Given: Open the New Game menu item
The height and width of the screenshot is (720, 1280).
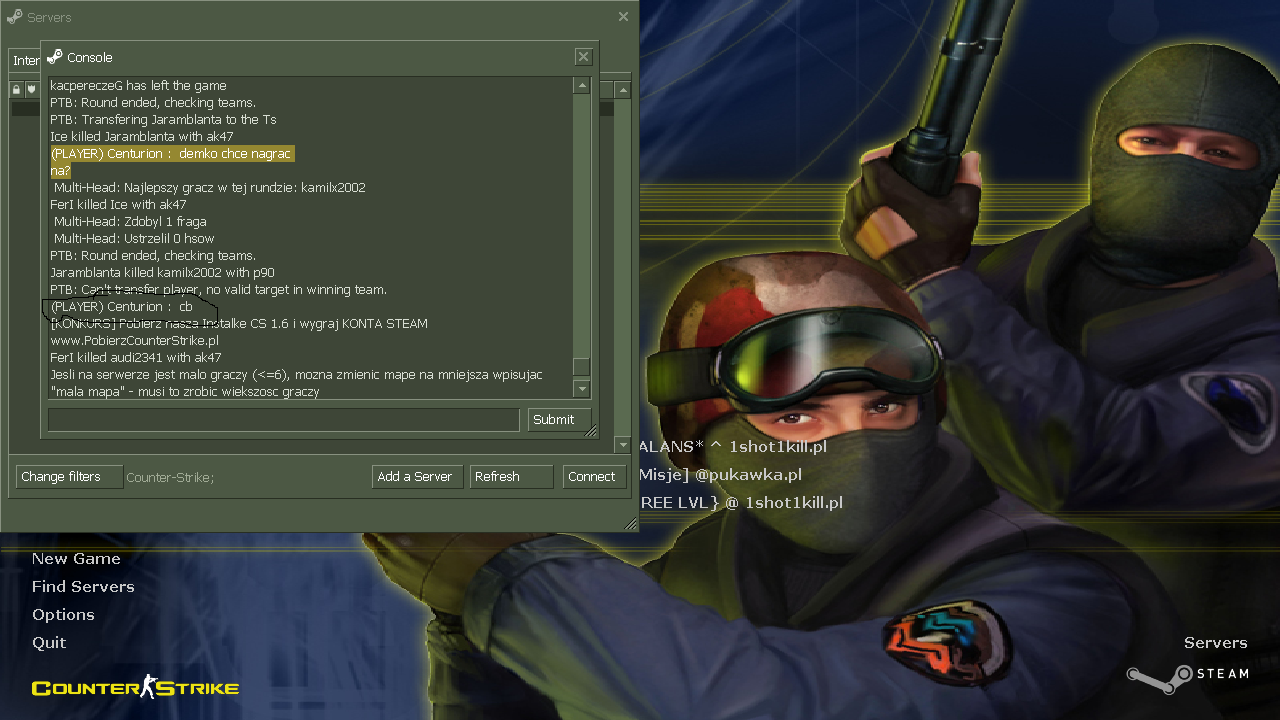Looking at the screenshot, I should 76,559.
